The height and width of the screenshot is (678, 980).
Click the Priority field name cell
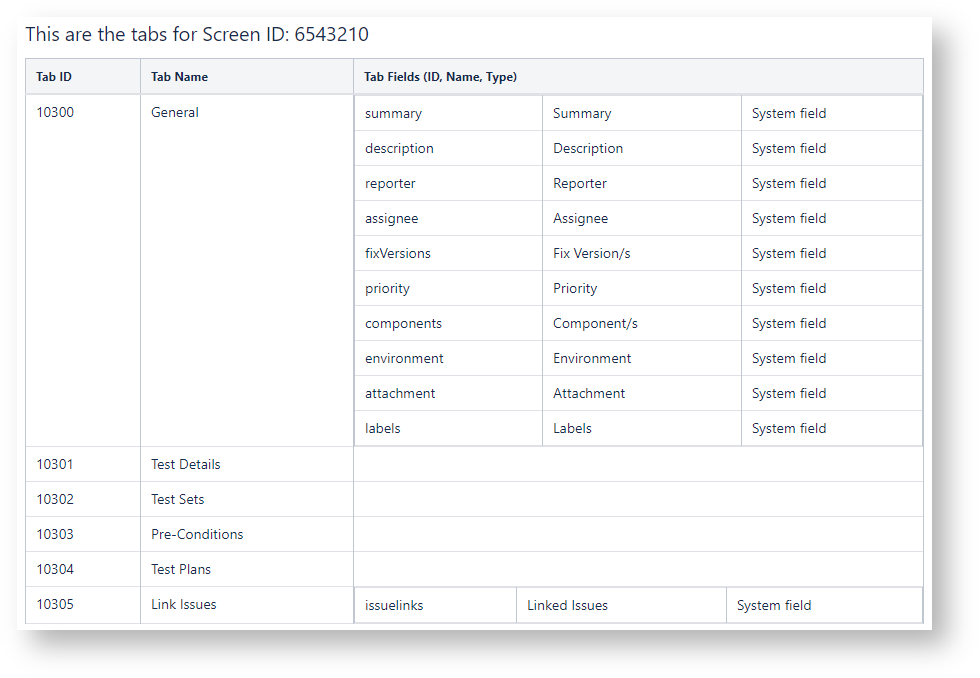coord(575,289)
